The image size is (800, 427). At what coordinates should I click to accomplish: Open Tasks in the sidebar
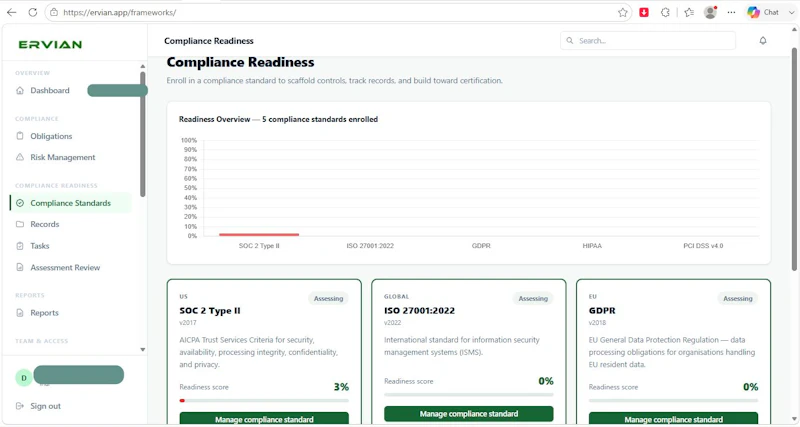[x=40, y=246]
